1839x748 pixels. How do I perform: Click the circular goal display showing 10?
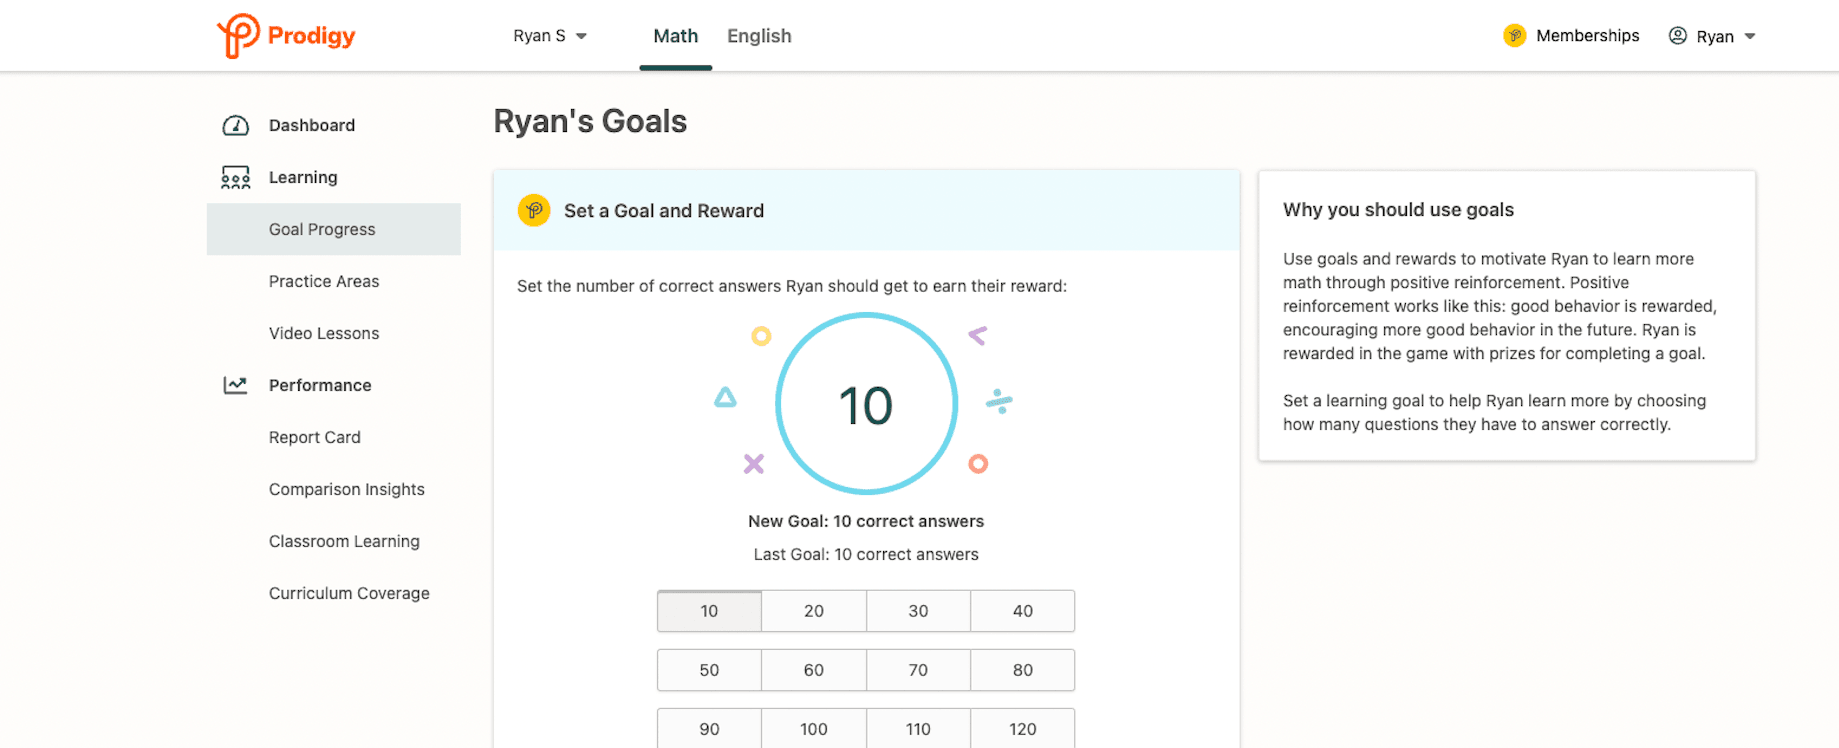coord(866,403)
